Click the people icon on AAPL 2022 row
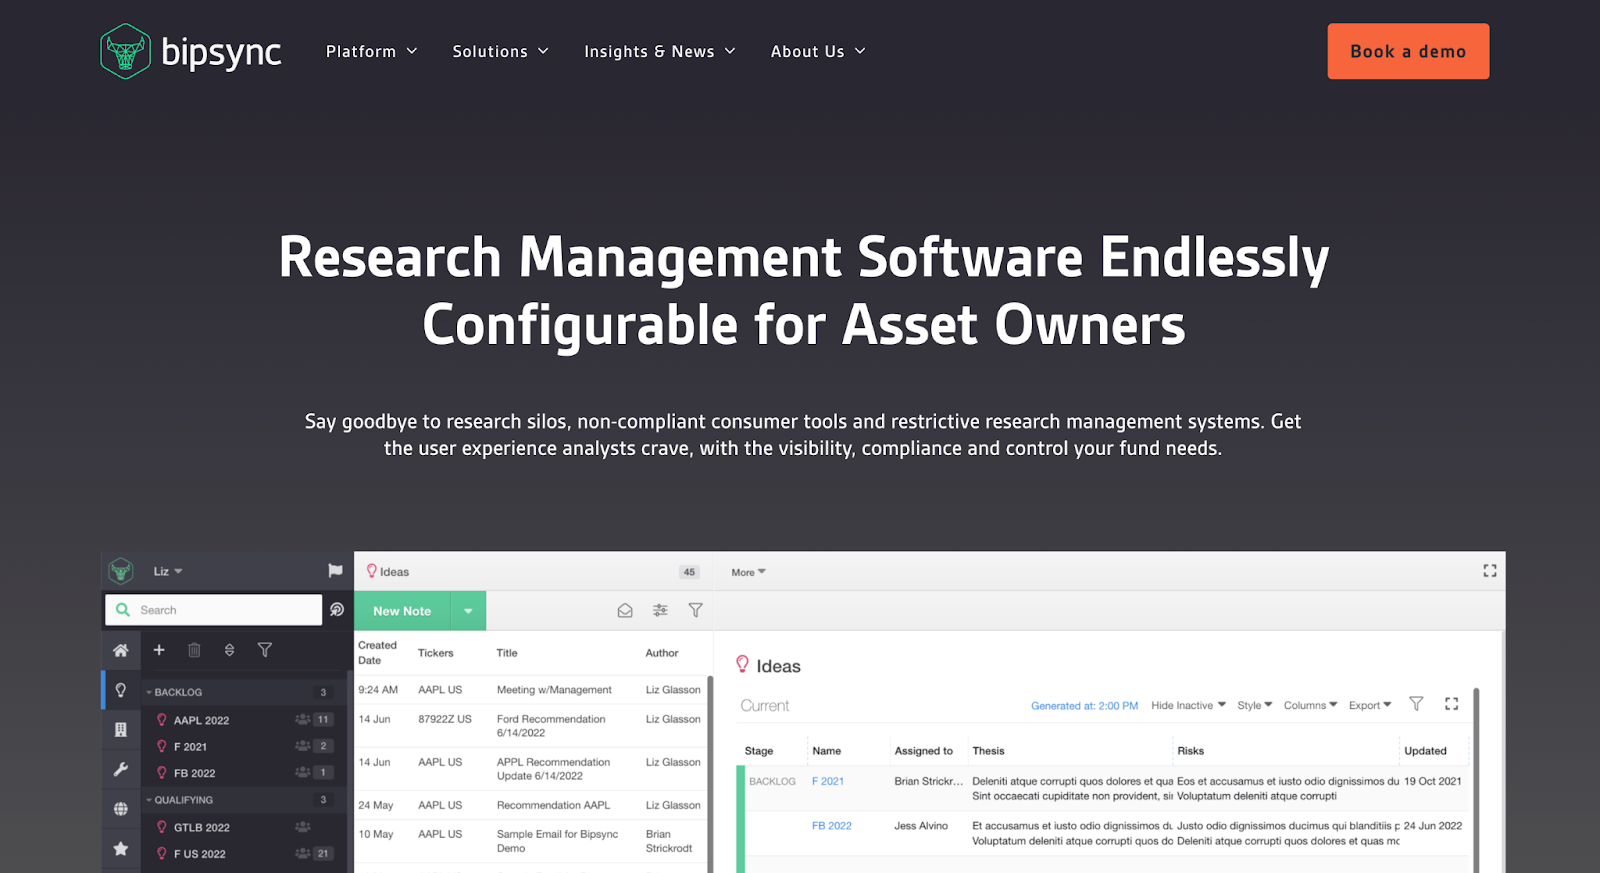The width and height of the screenshot is (1600, 873). click(302, 719)
